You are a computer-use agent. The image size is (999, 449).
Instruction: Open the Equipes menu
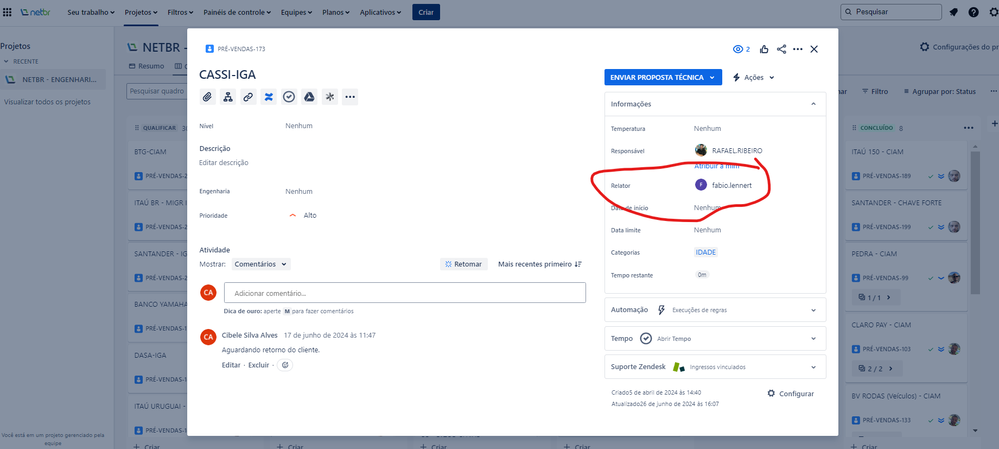click(296, 12)
